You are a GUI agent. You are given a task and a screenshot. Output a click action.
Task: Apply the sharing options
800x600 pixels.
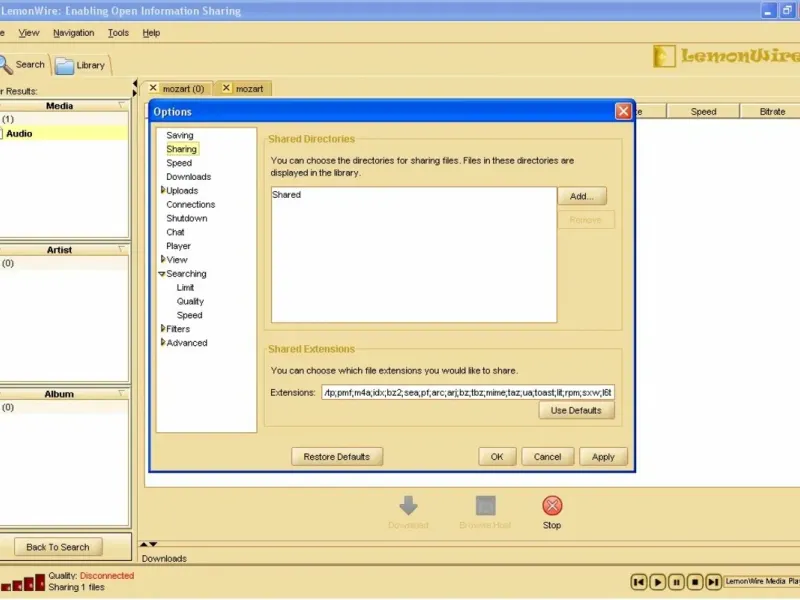tap(603, 457)
